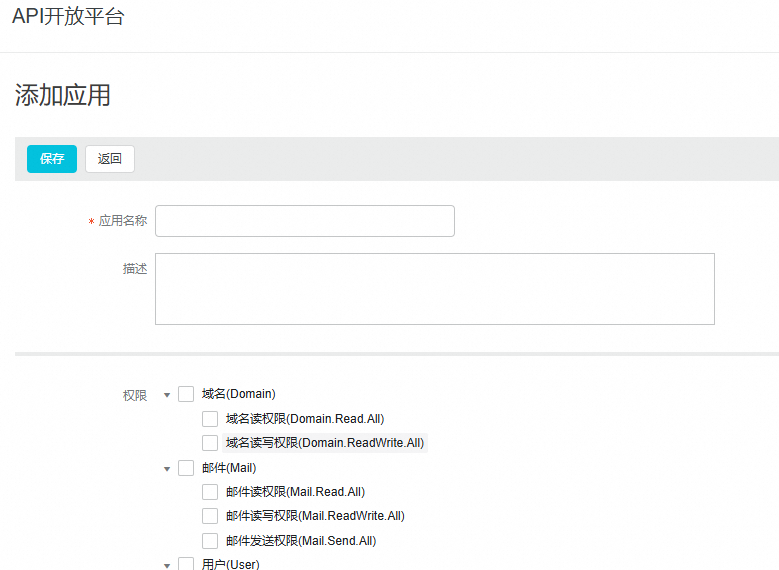Image resolution: width=779 pixels, height=570 pixels.
Task: Focus the 应用名称 input field
Action: pyautogui.click(x=304, y=221)
